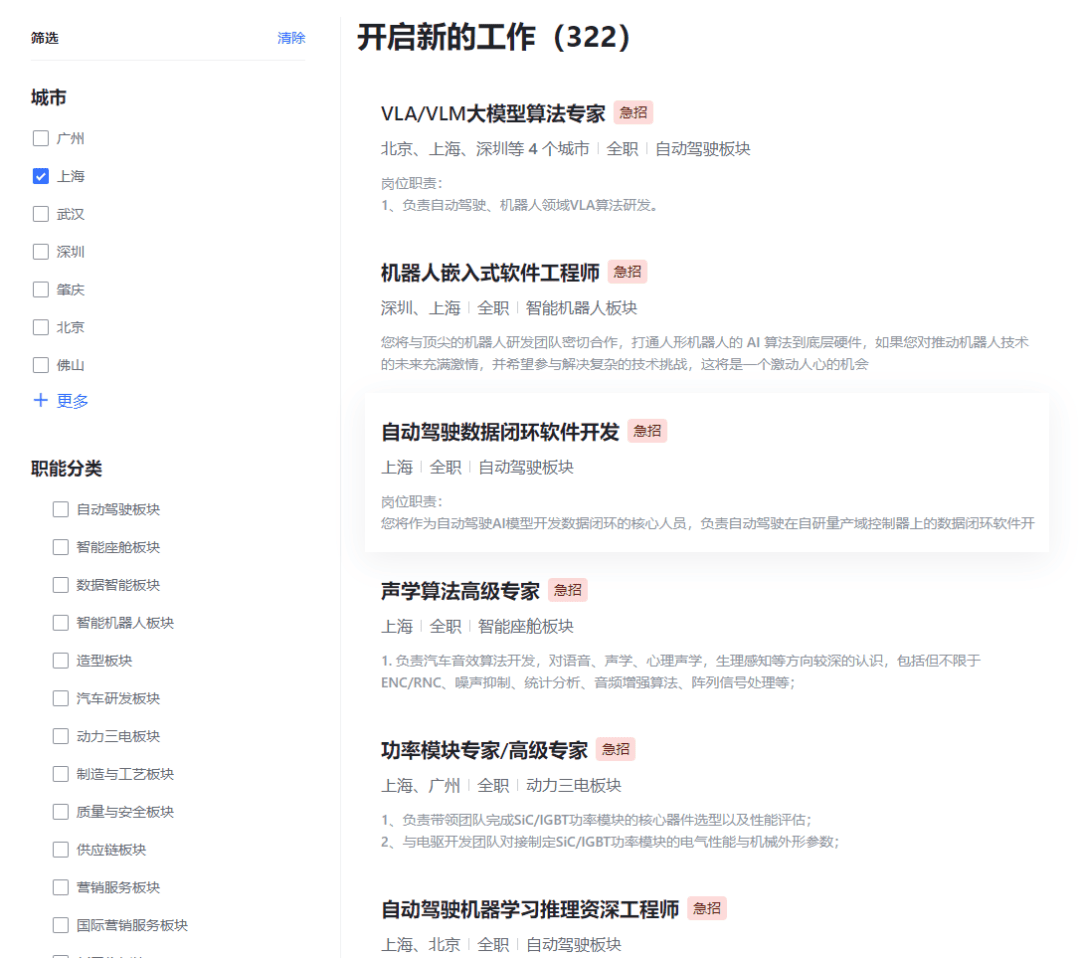Check the 质量与安全板块 category checkbox
Image resolution: width=1080 pixels, height=958 pixels.
click(x=61, y=812)
